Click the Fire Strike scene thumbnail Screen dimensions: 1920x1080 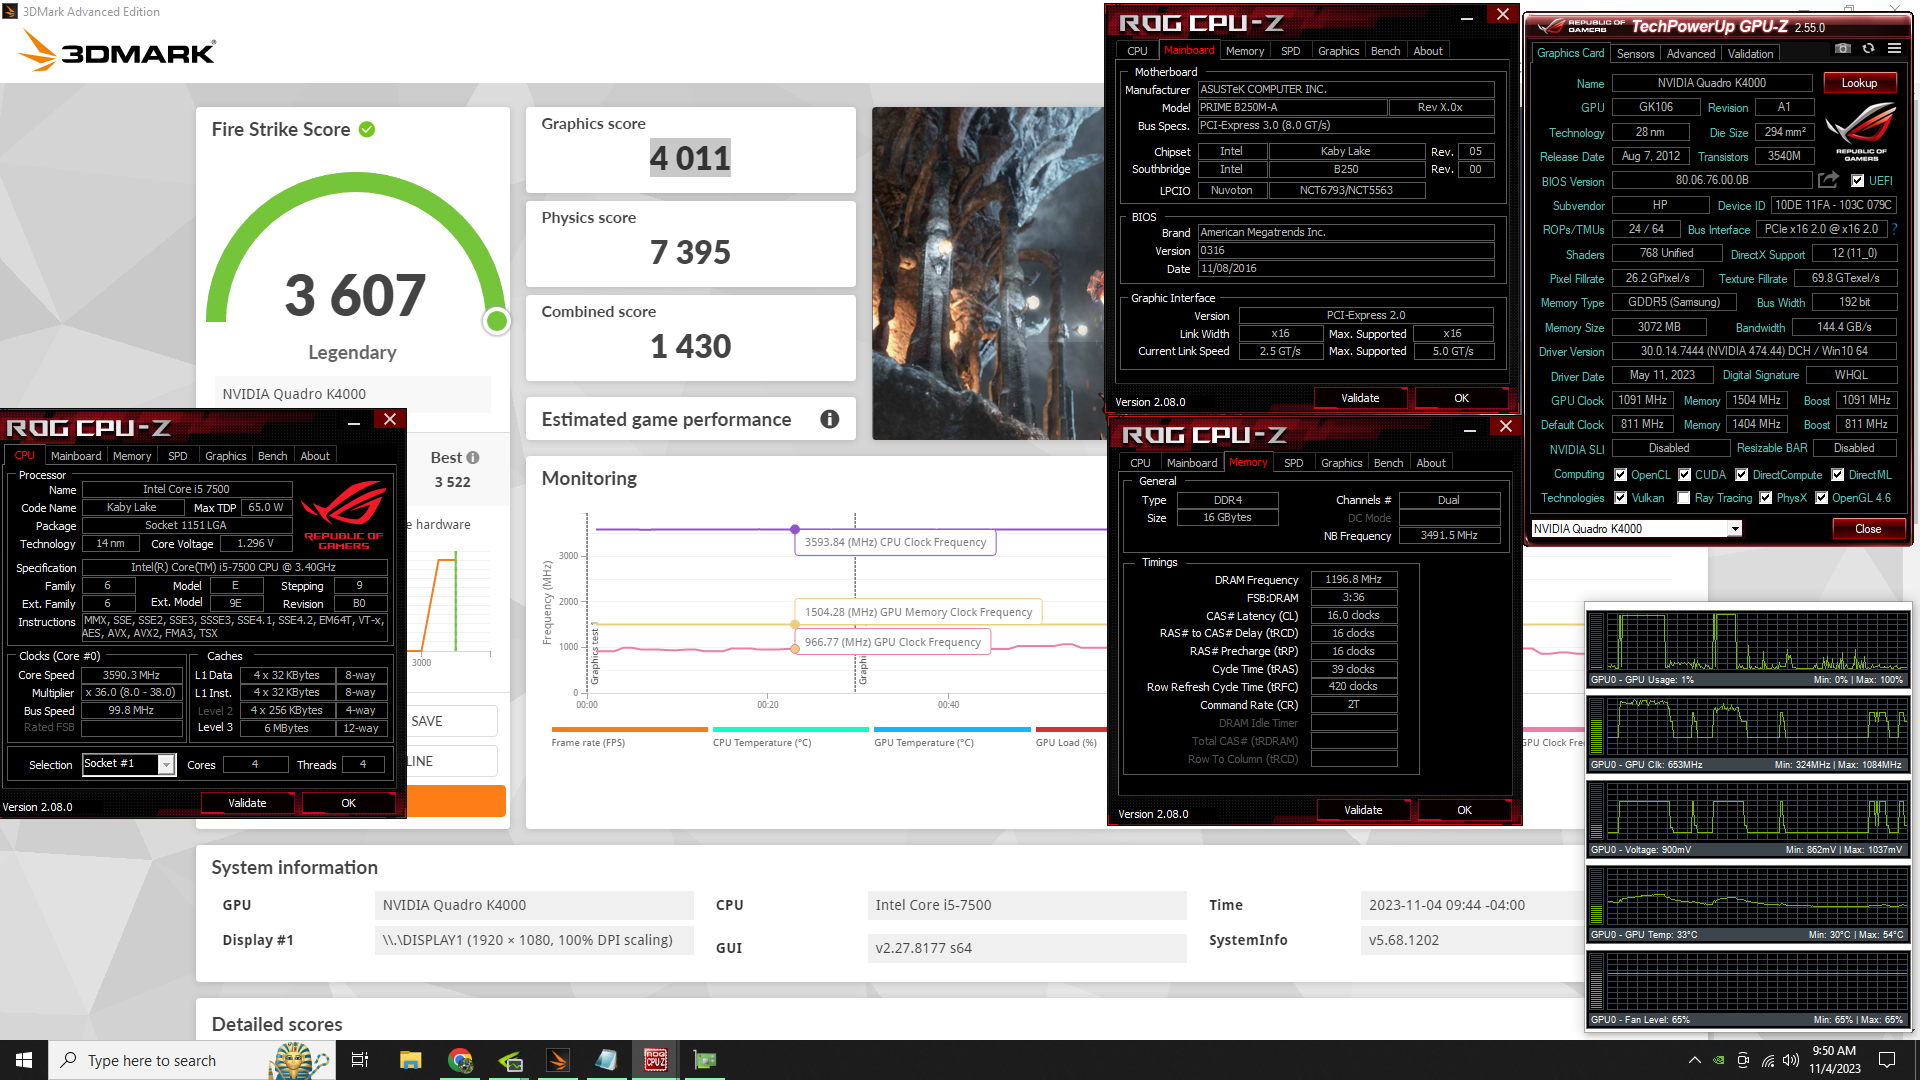point(988,273)
